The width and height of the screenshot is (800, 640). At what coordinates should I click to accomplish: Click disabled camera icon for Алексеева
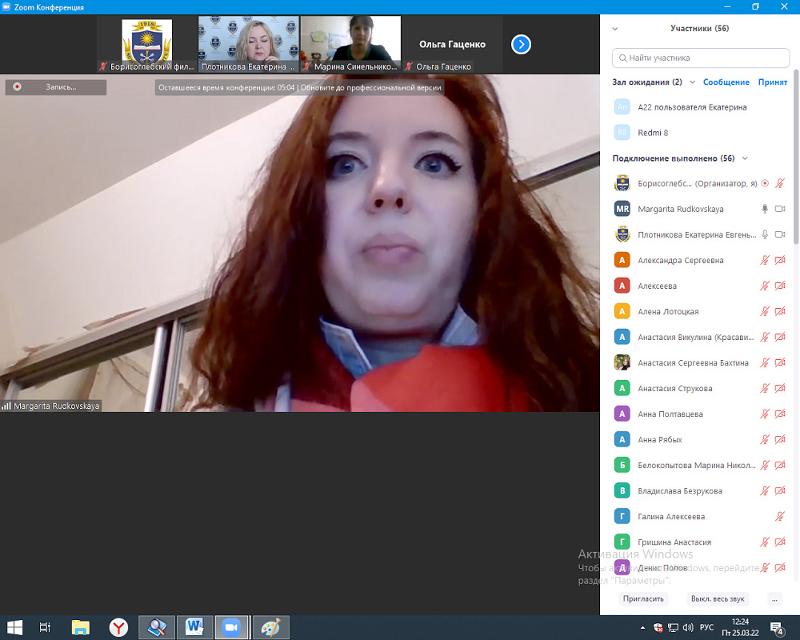coord(780,286)
